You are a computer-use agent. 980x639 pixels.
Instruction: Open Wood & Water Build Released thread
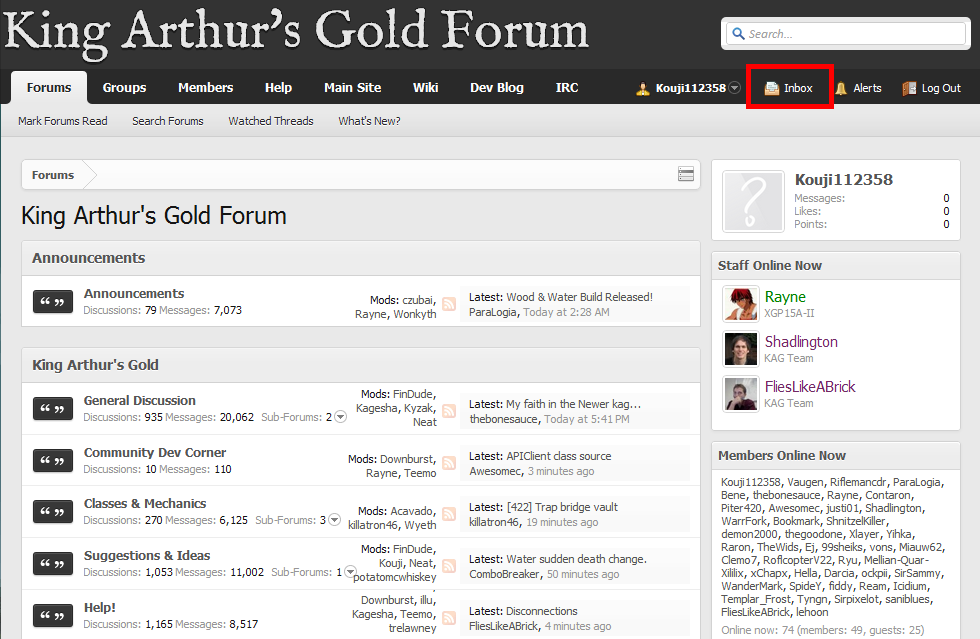pos(579,297)
